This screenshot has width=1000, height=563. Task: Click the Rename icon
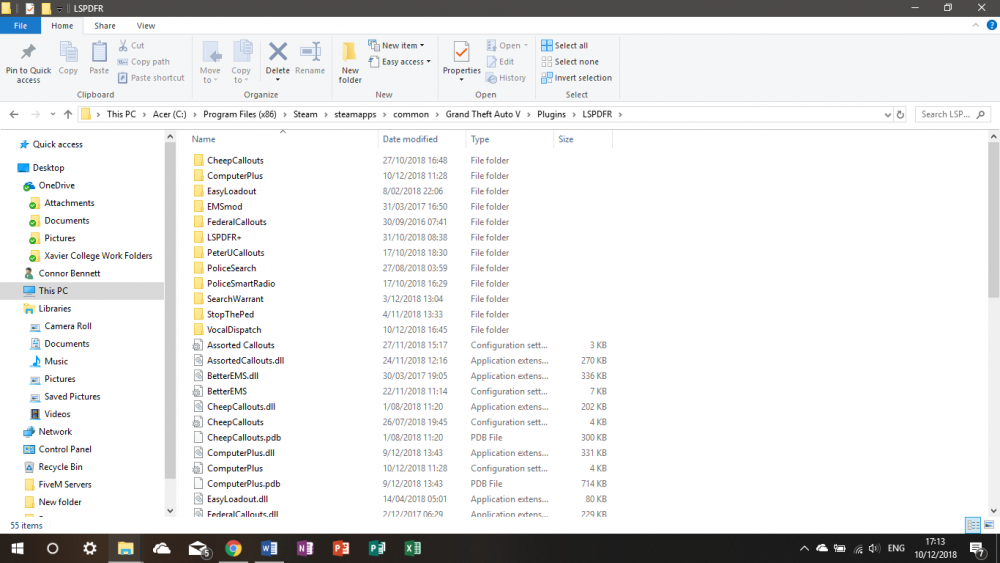tap(310, 52)
